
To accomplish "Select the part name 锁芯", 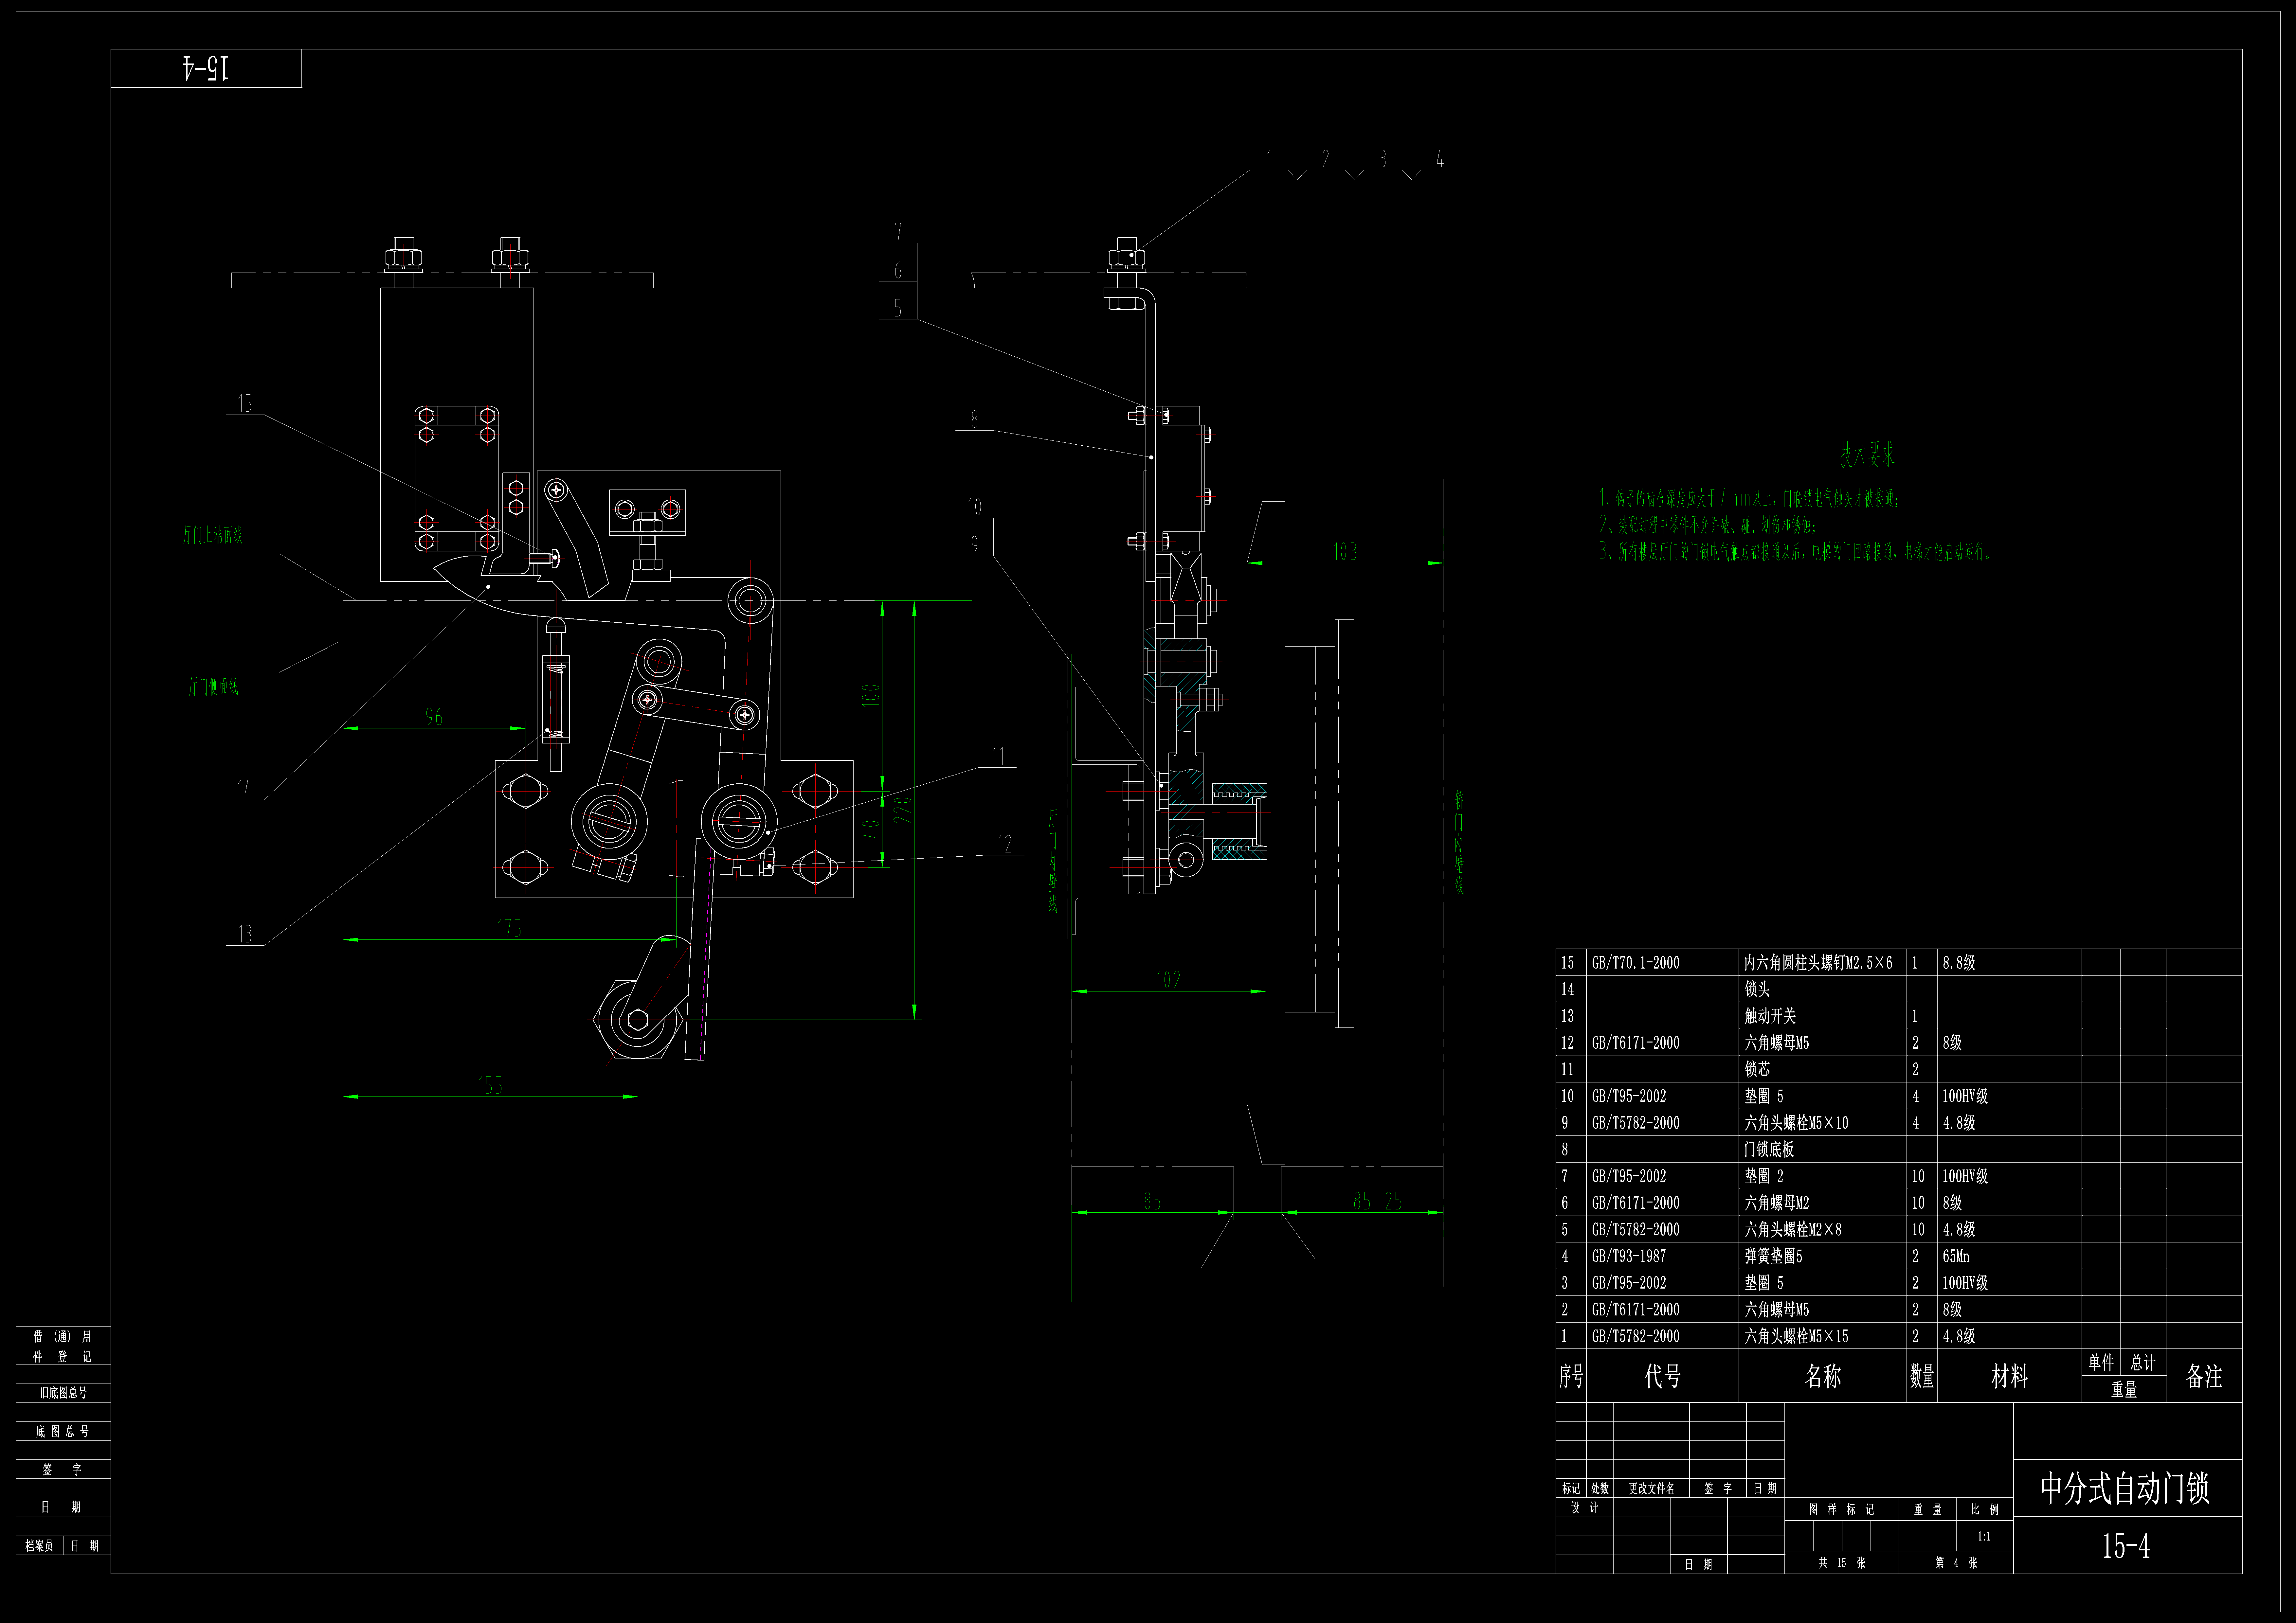I will tap(1757, 1069).
